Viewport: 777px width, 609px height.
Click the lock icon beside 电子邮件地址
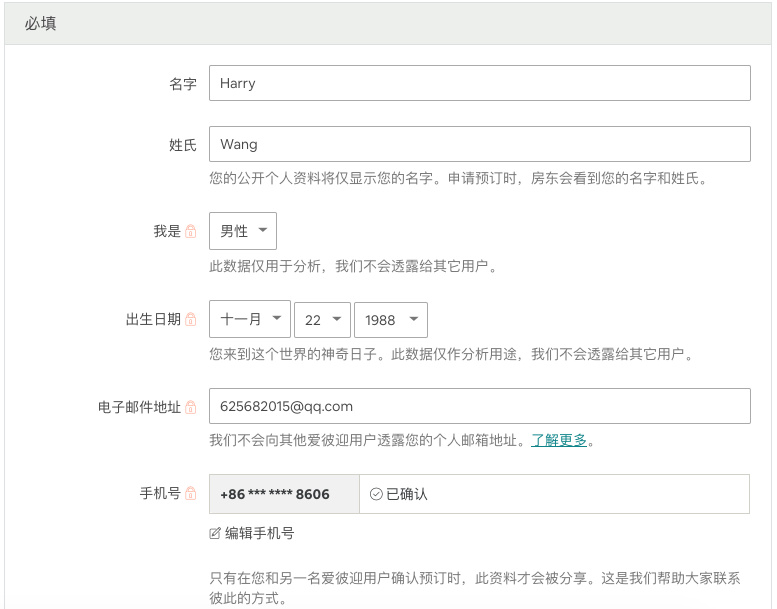click(191, 407)
